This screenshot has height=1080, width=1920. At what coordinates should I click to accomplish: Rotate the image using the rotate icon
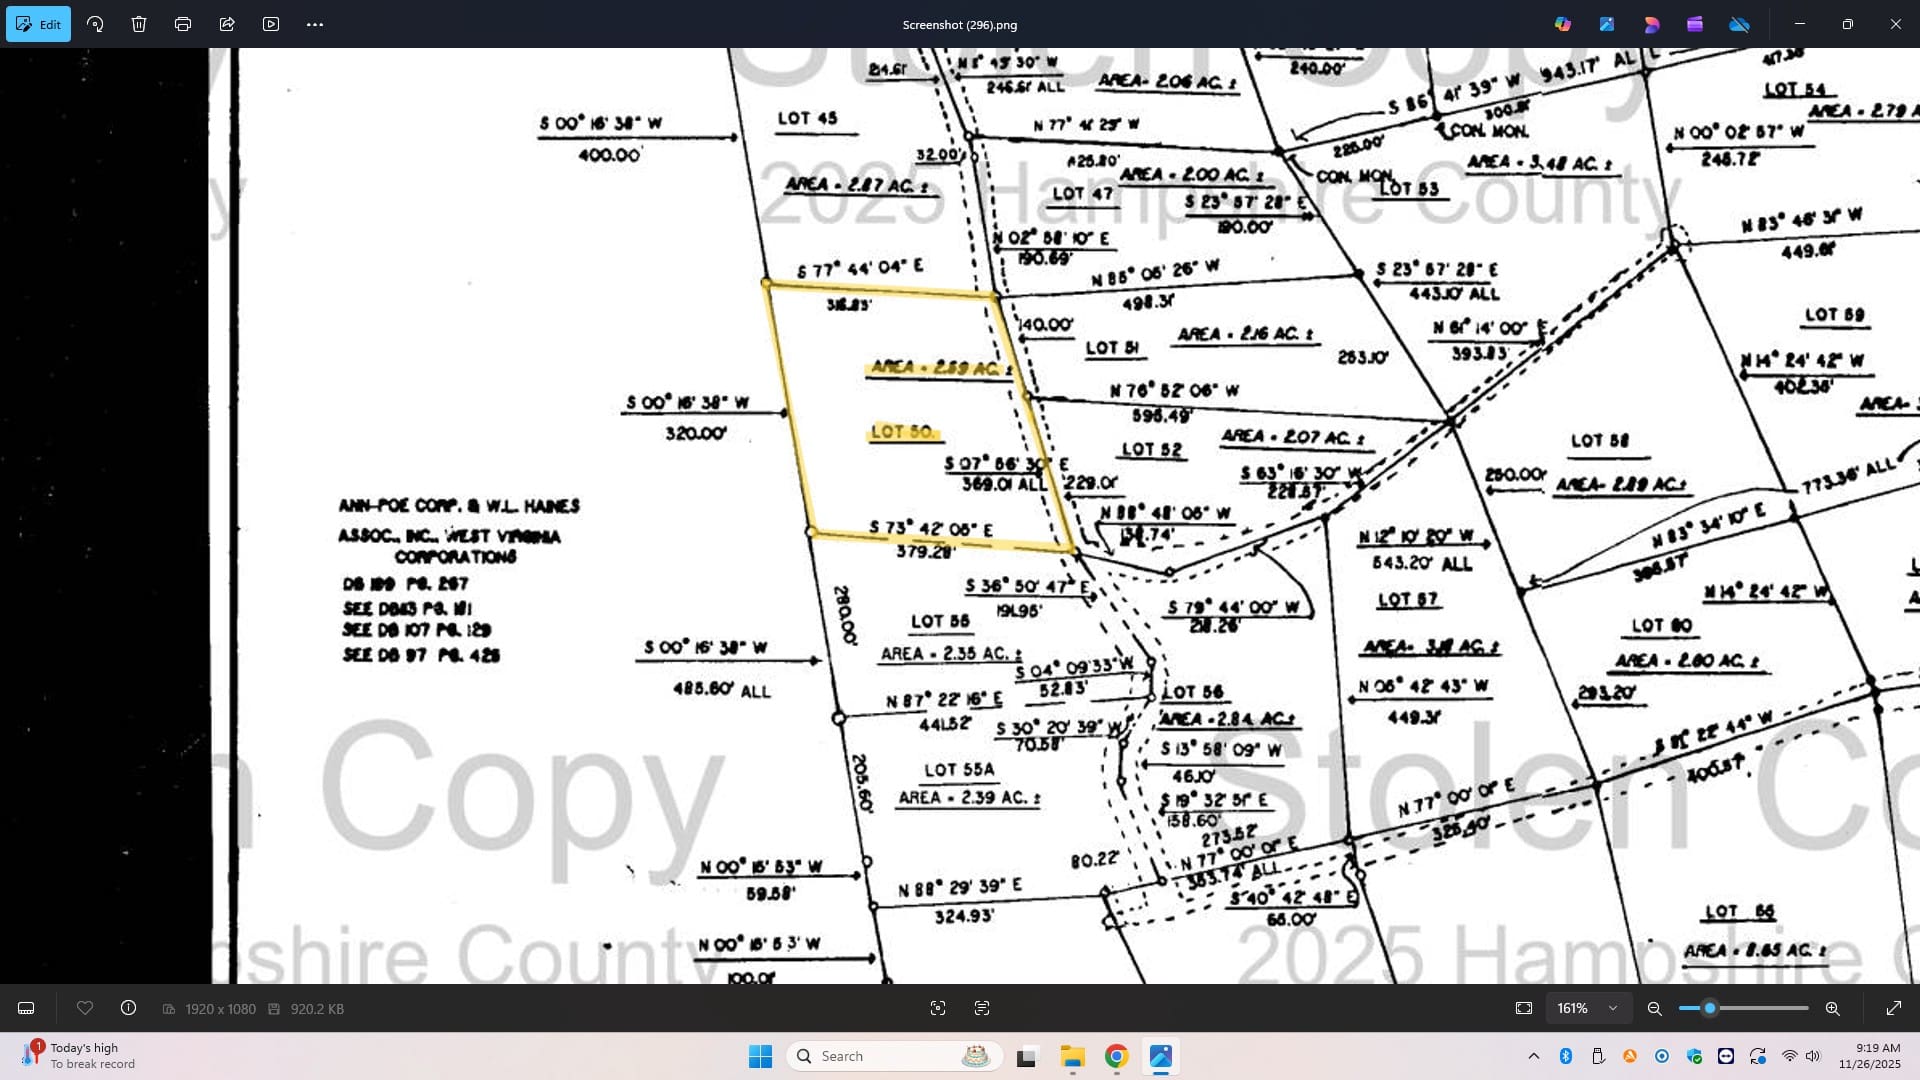tap(95, 24)
